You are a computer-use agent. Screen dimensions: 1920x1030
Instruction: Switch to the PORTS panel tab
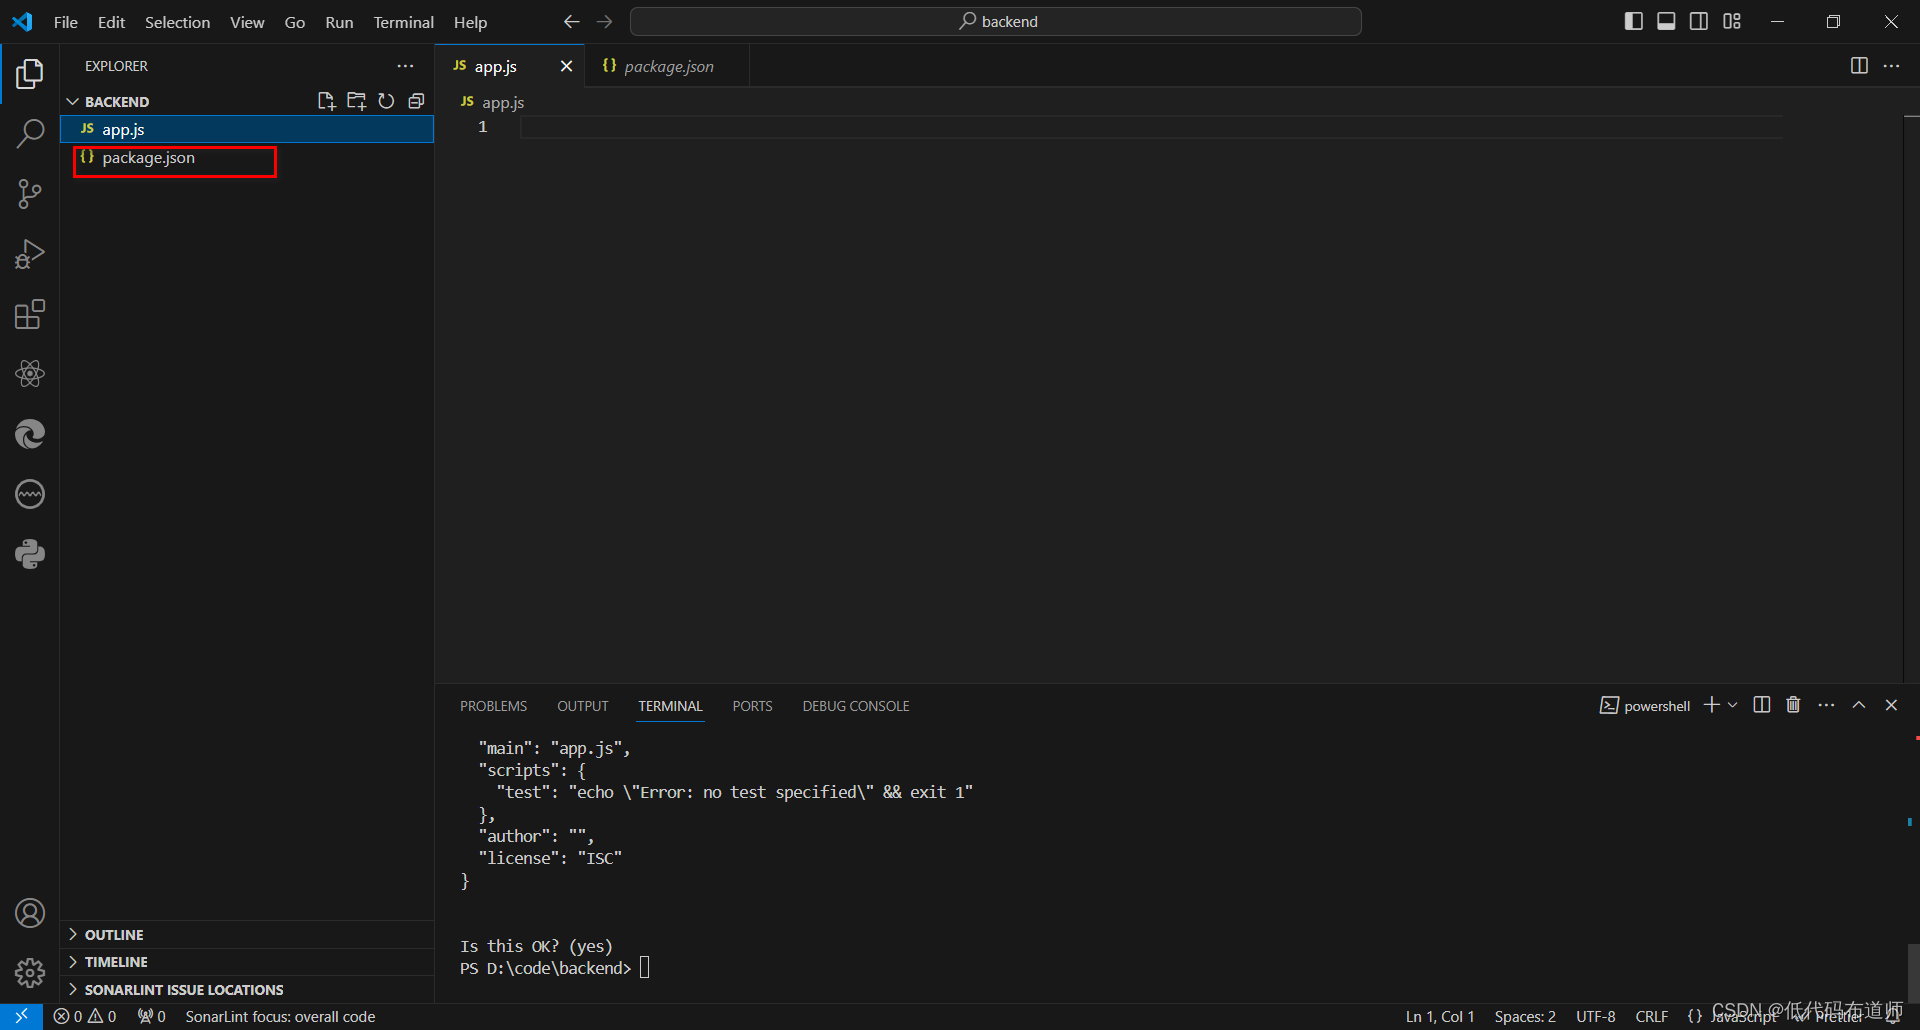[752, 706]
